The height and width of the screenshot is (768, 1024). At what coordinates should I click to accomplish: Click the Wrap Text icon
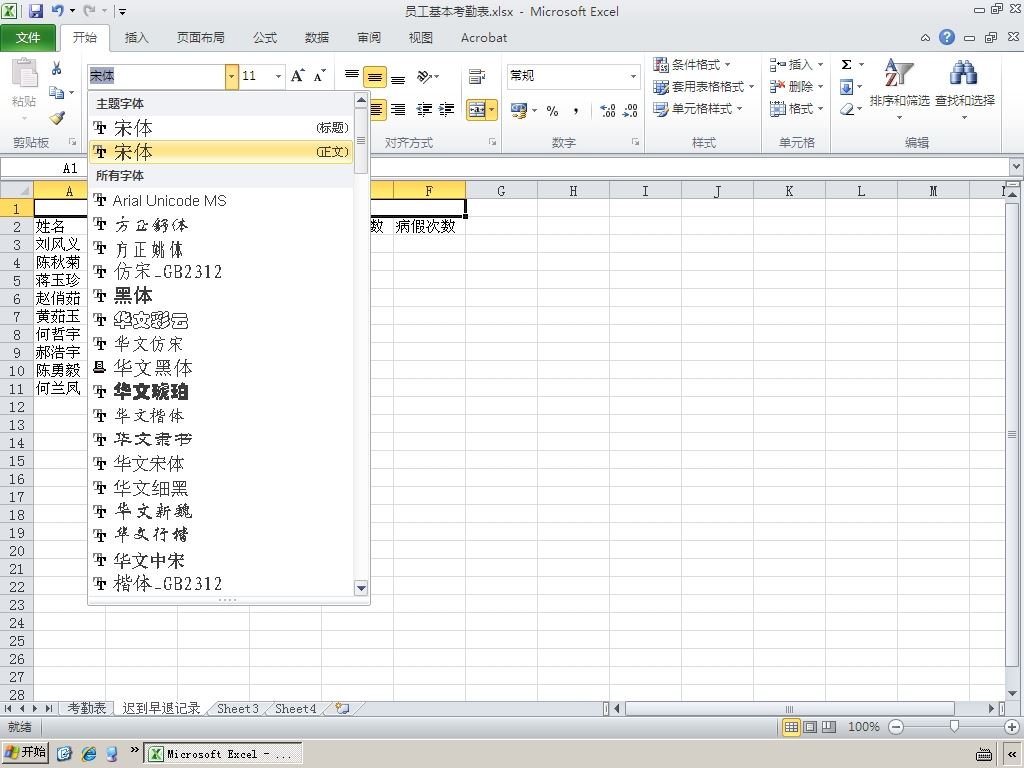[x=477, y=77]
